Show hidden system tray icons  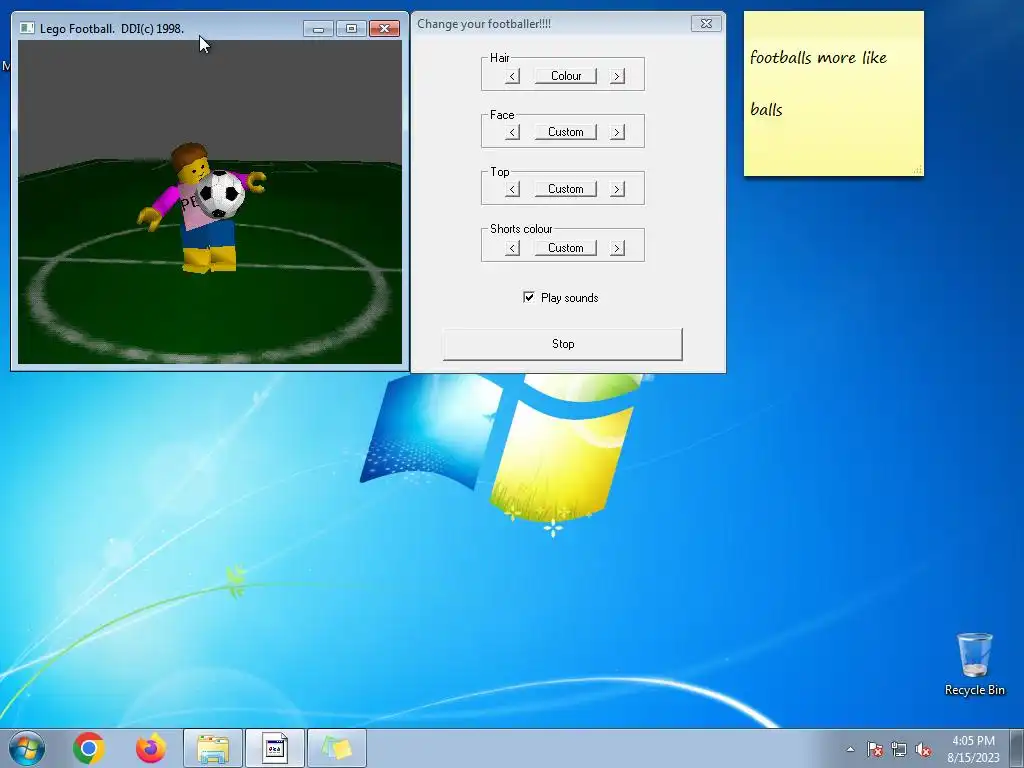click(x=850, y=749)
